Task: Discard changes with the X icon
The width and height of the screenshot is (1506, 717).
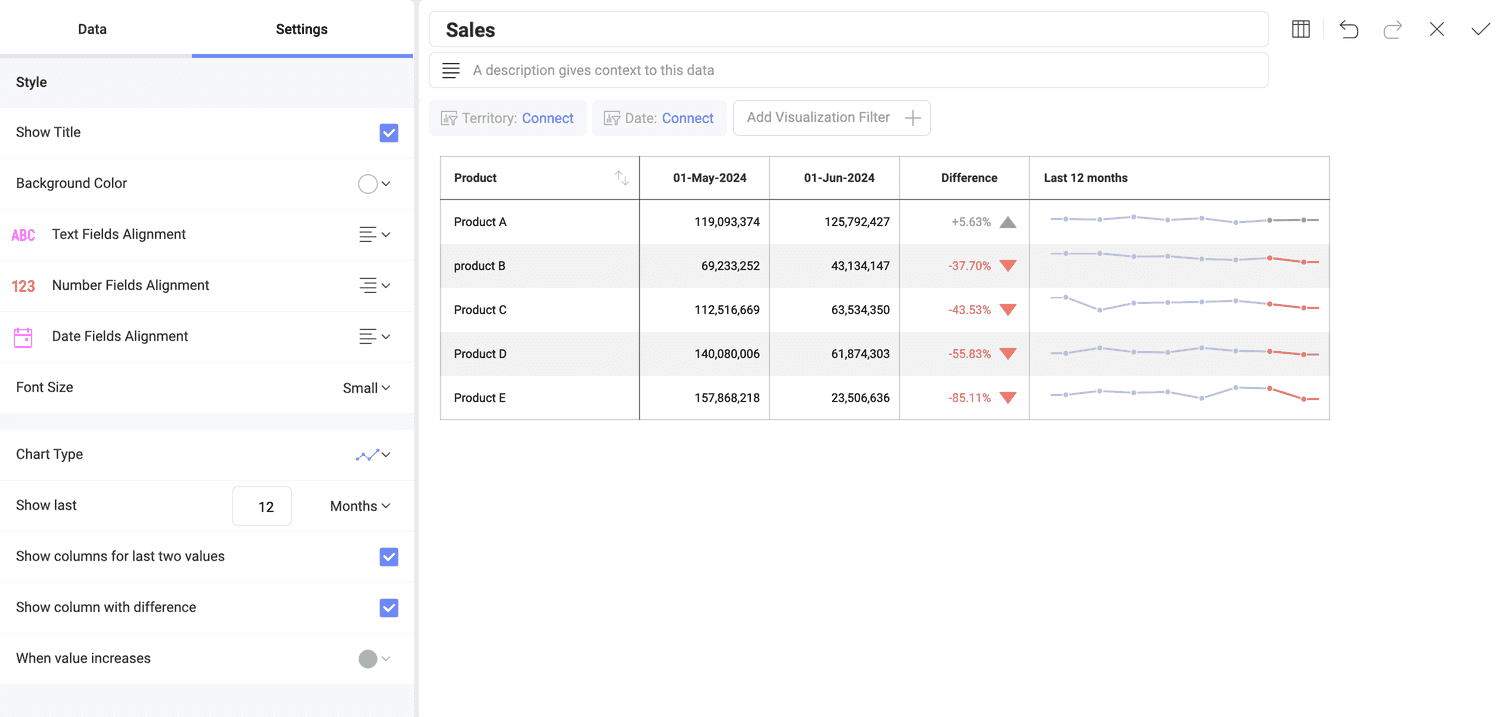Action: [x=1437, y=29]
